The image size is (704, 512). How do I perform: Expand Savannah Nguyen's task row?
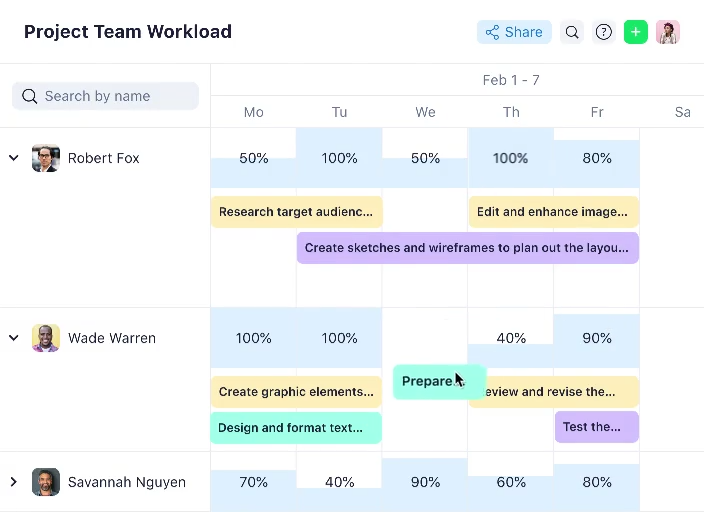pyautogui.click(x=14, y=482)
